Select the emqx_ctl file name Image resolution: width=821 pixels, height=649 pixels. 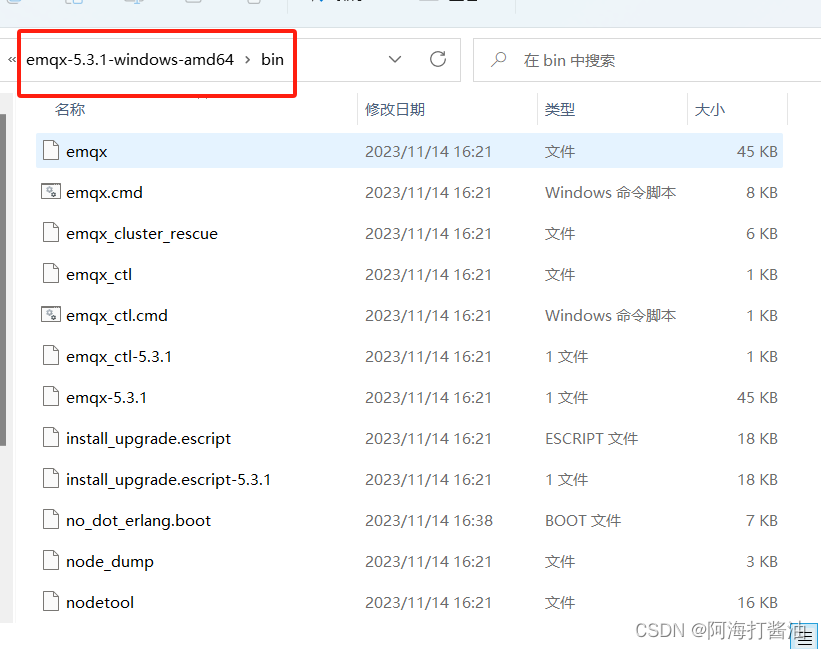tap(99, 275)
